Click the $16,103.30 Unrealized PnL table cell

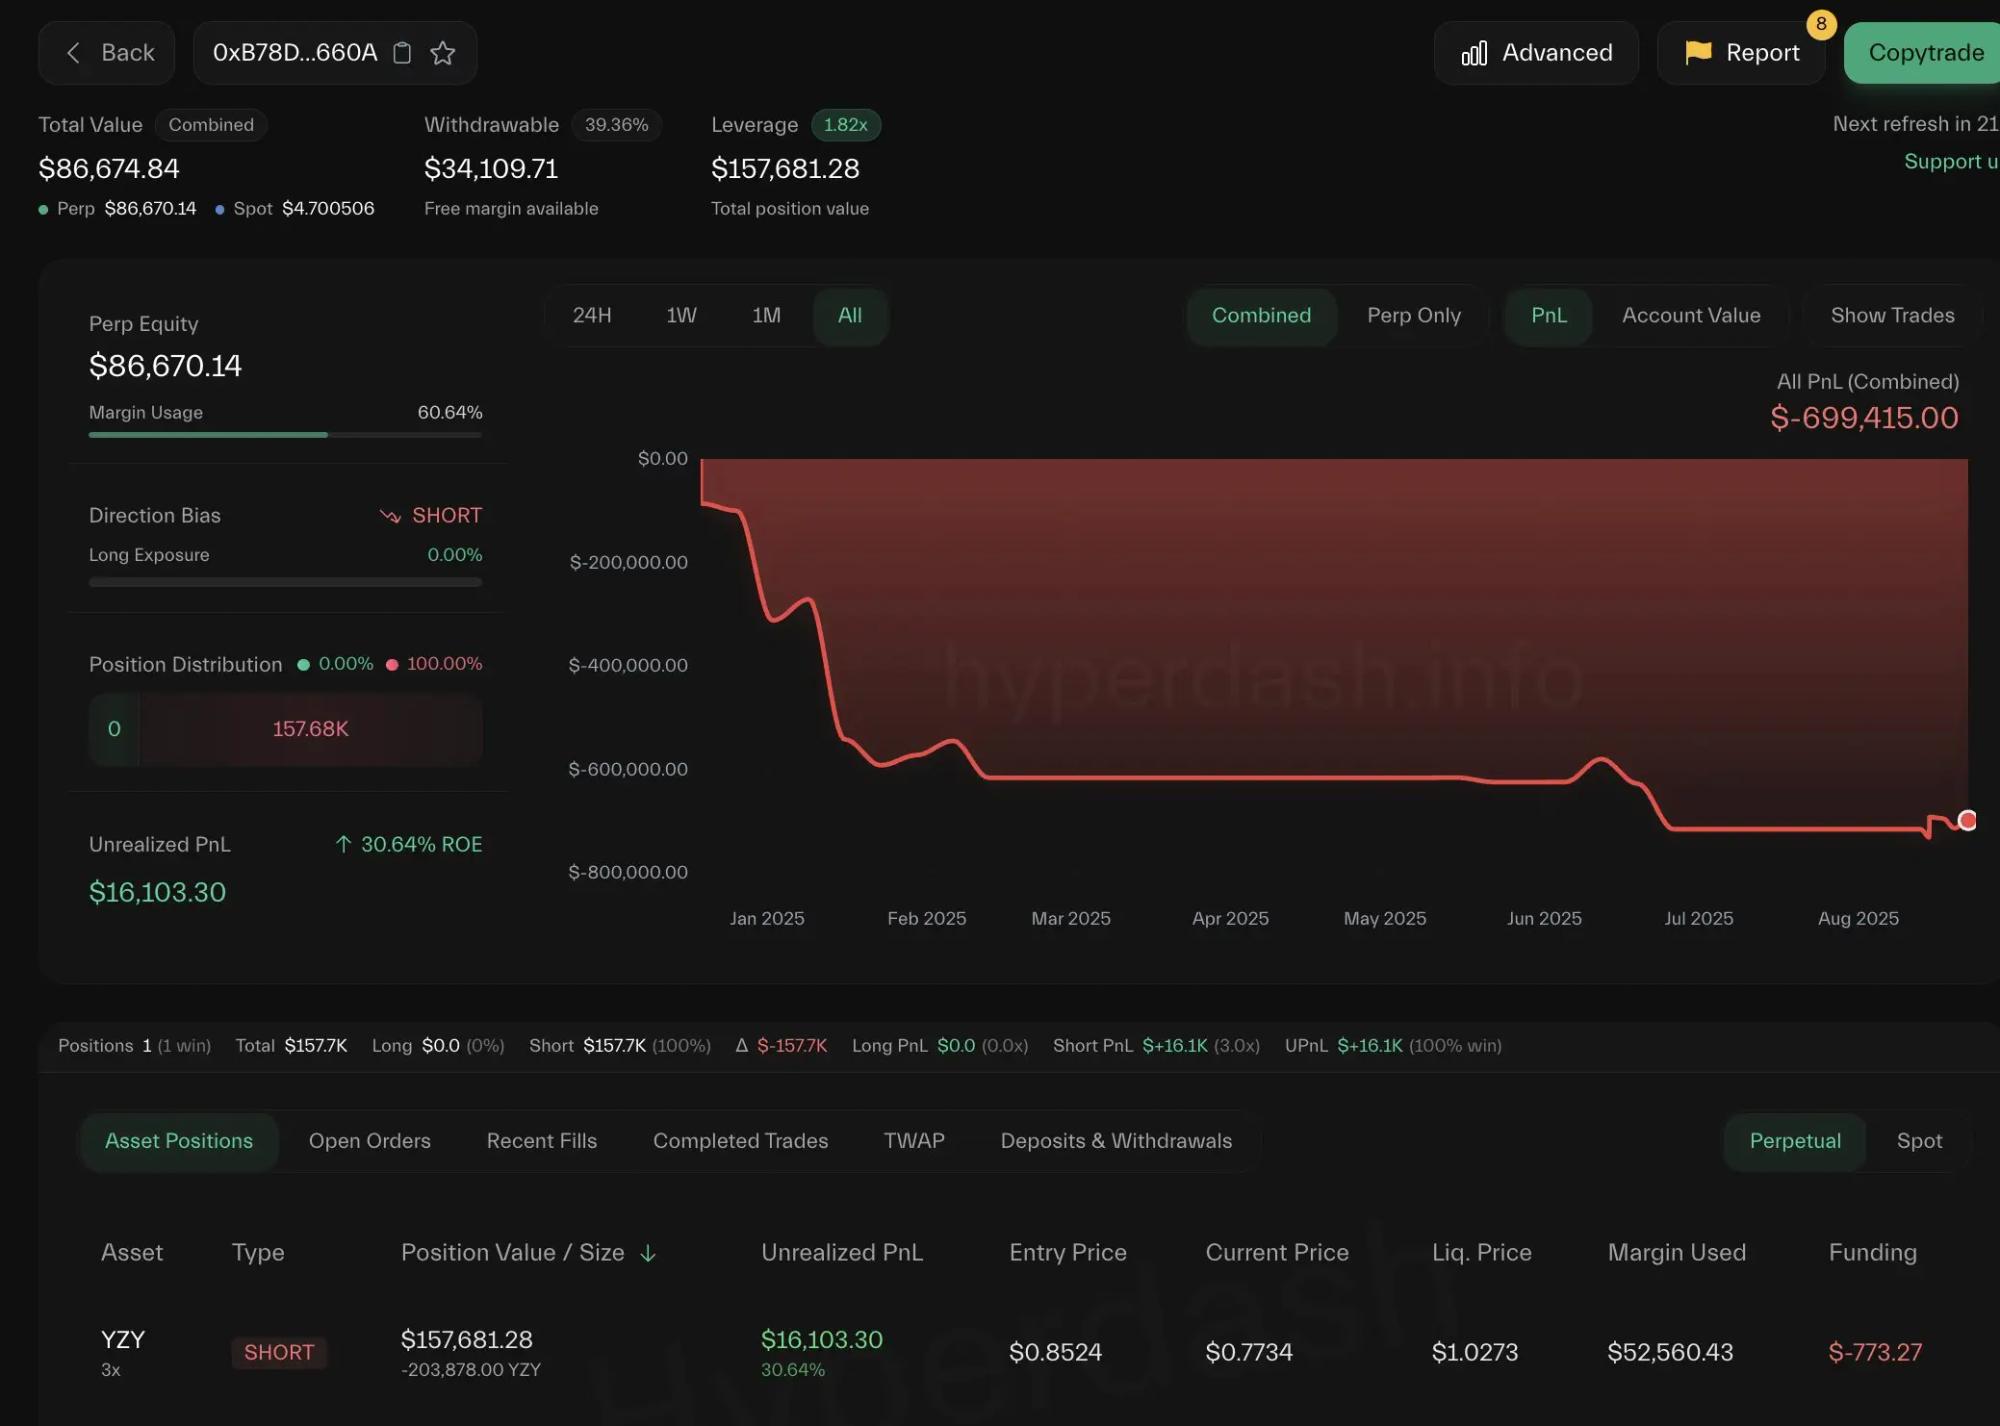(x=822, y=1340)
